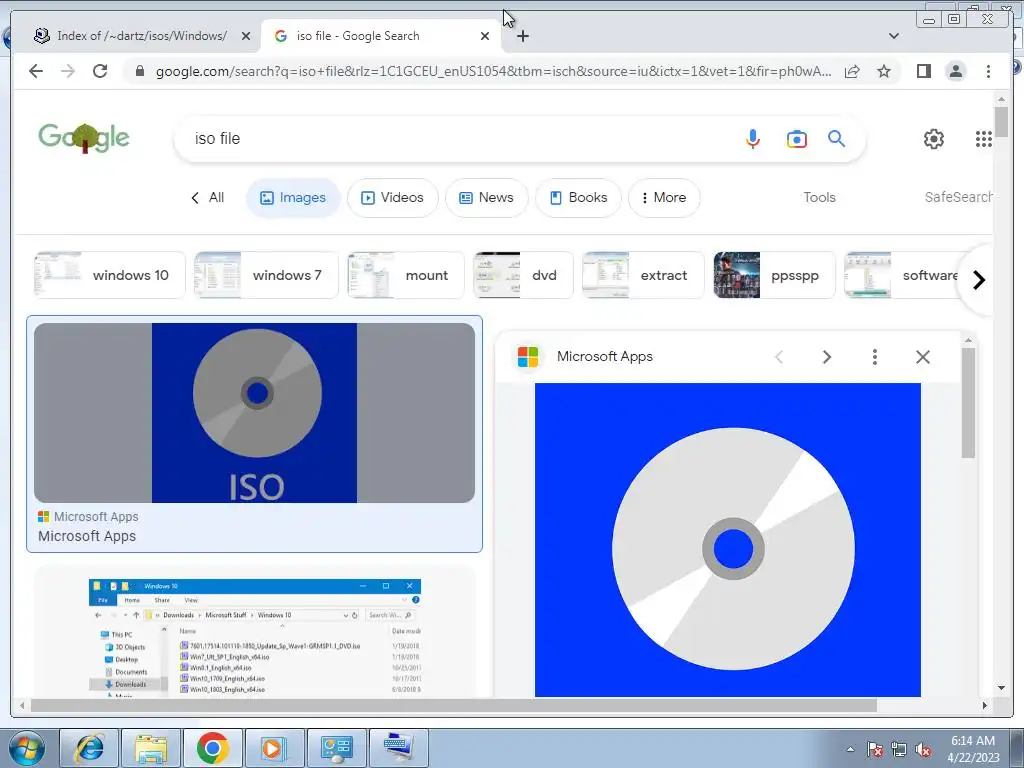This screenshot has width=1024, height=768.
Task: Share this page via the share icon
Action: [852, 71]
